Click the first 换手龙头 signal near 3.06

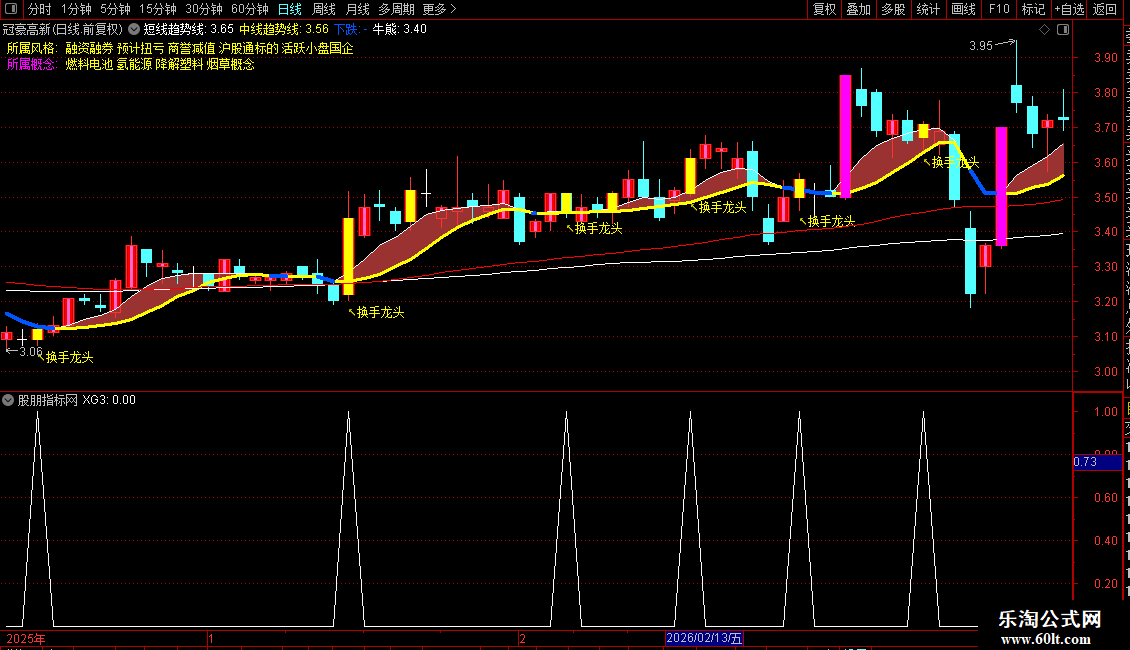(x=69, y=357)
